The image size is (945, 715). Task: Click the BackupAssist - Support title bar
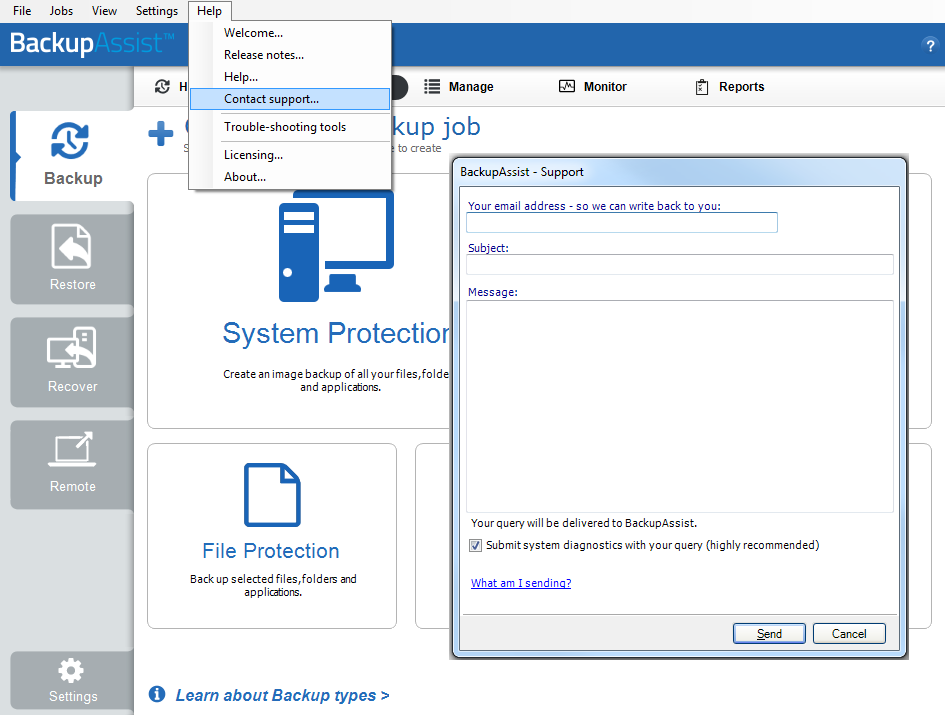(680, 172)
